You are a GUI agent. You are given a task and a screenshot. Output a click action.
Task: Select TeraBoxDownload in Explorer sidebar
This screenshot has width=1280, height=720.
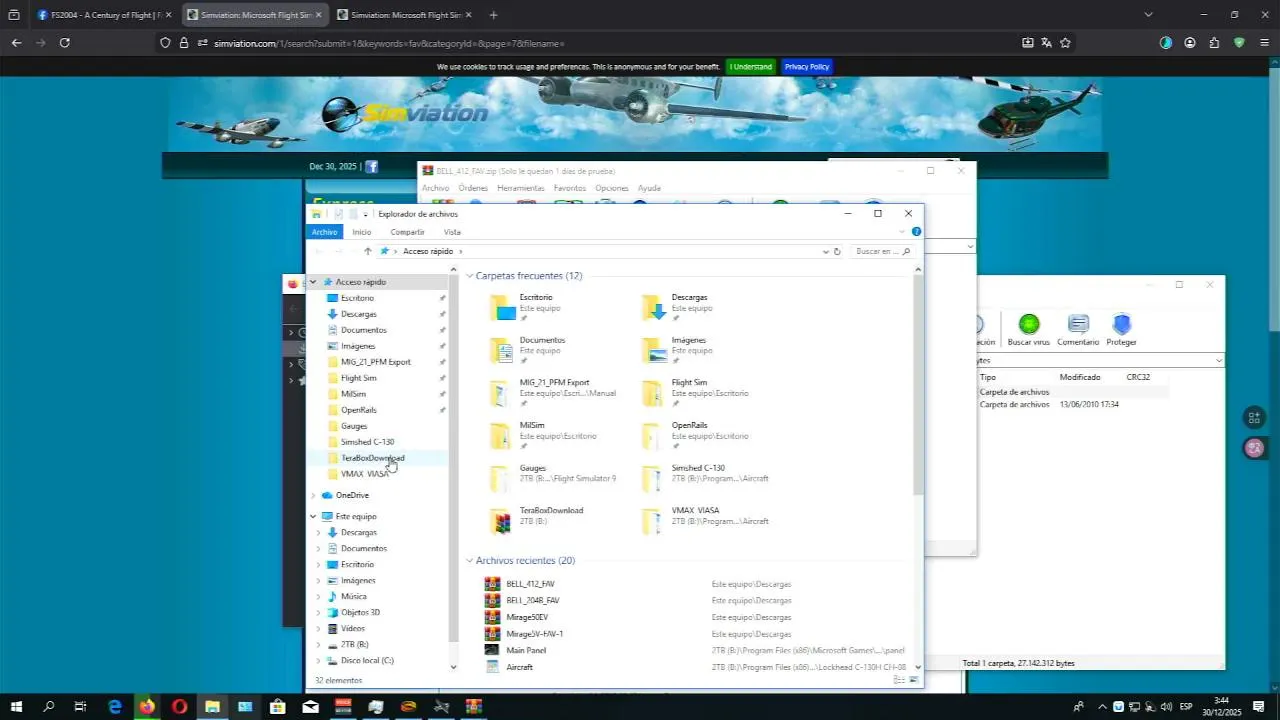372,458
